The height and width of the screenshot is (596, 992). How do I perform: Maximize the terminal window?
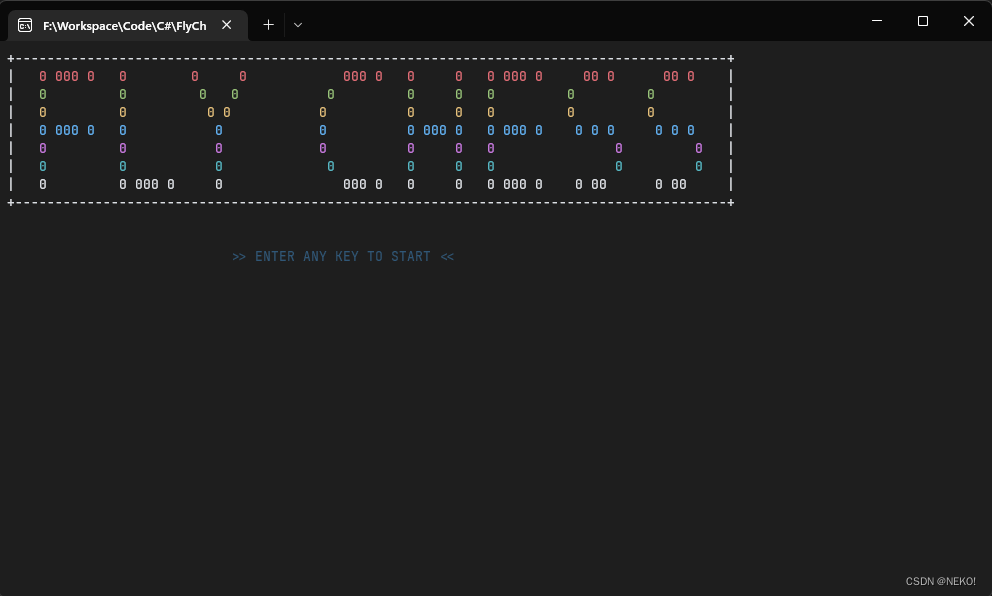[923, 21]
